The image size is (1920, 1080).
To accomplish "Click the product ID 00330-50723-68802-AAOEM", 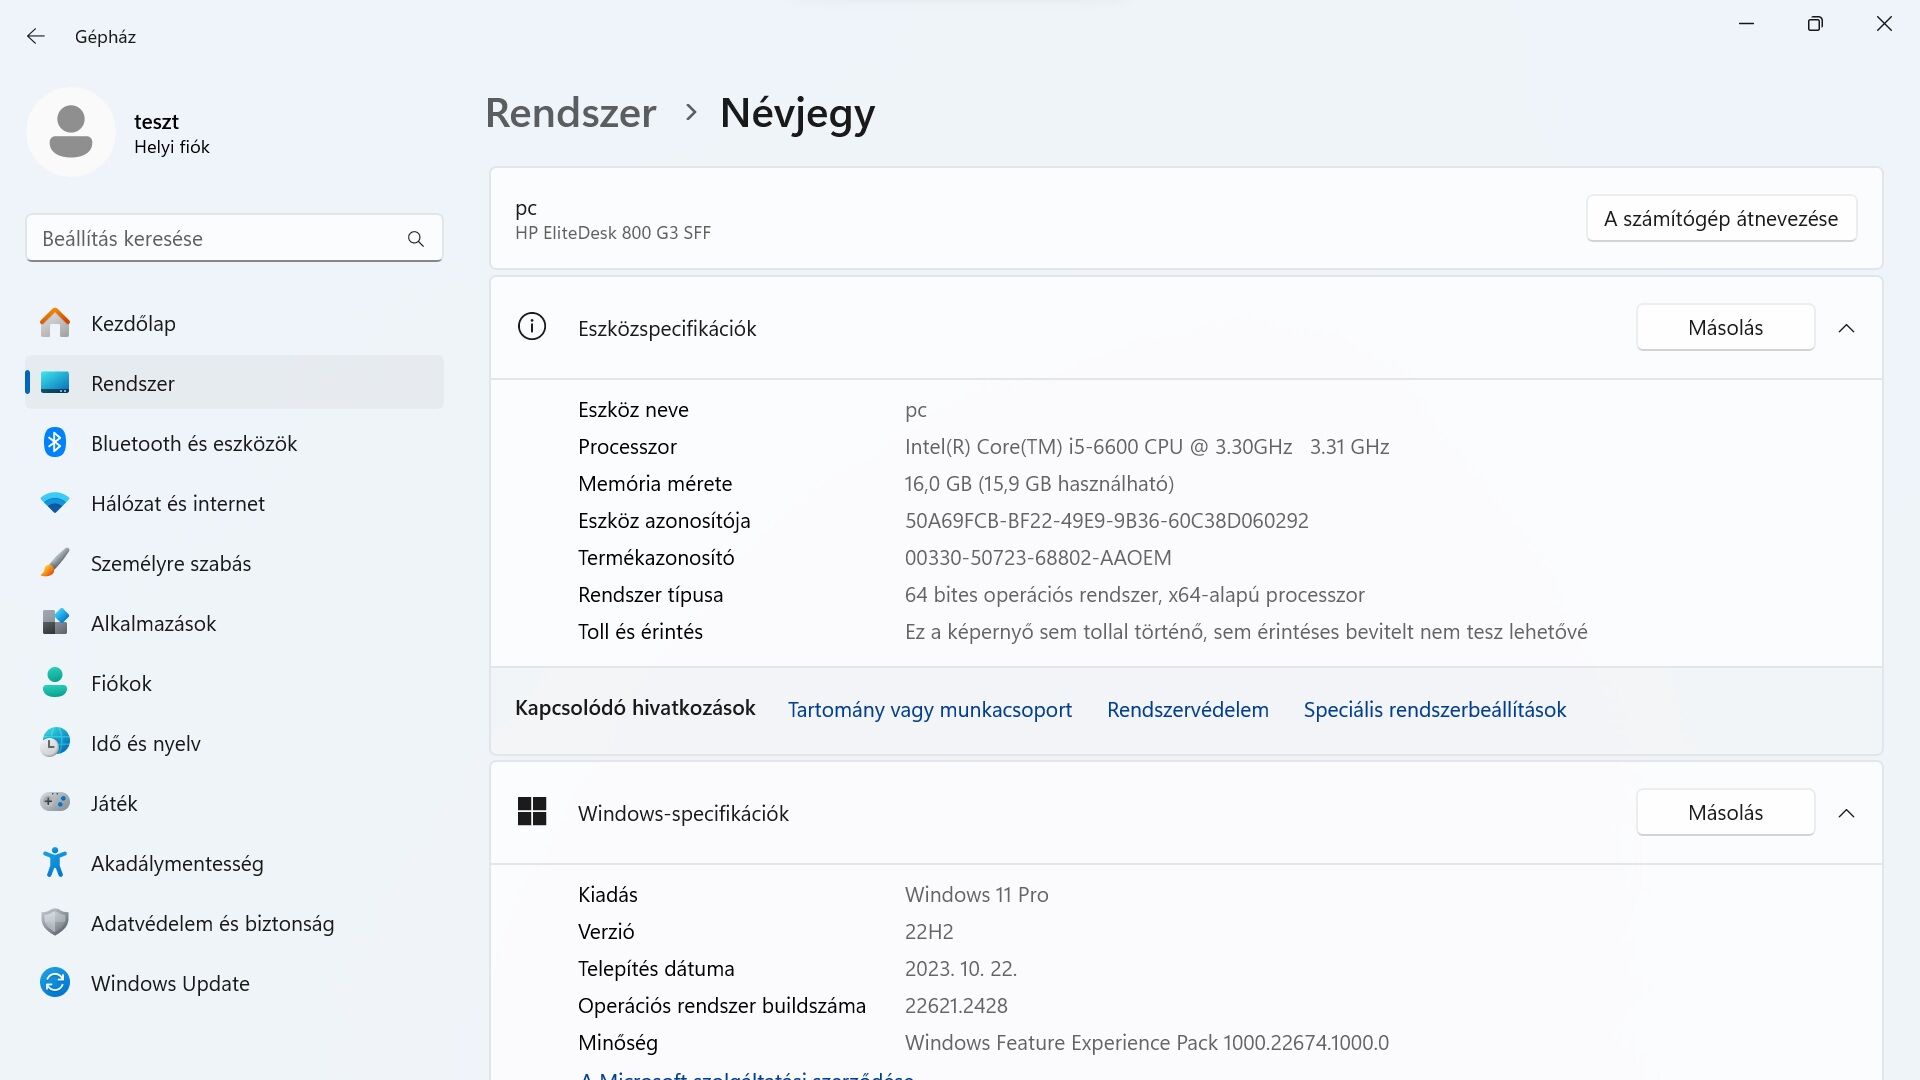I will (x=1038, y=558).
